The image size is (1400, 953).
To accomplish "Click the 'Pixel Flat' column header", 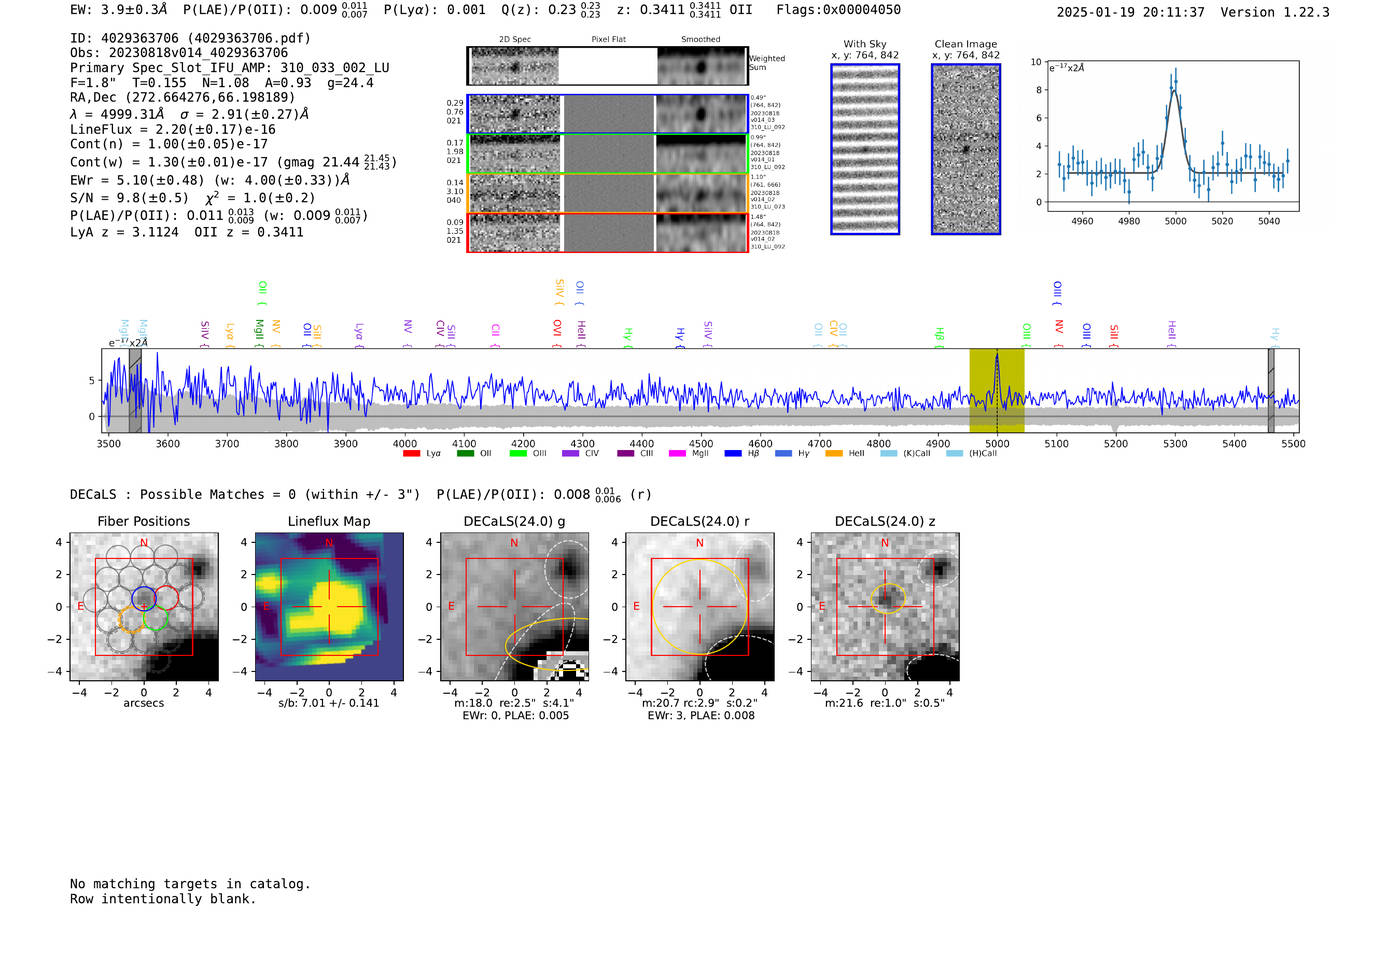I will click(608, 40).
